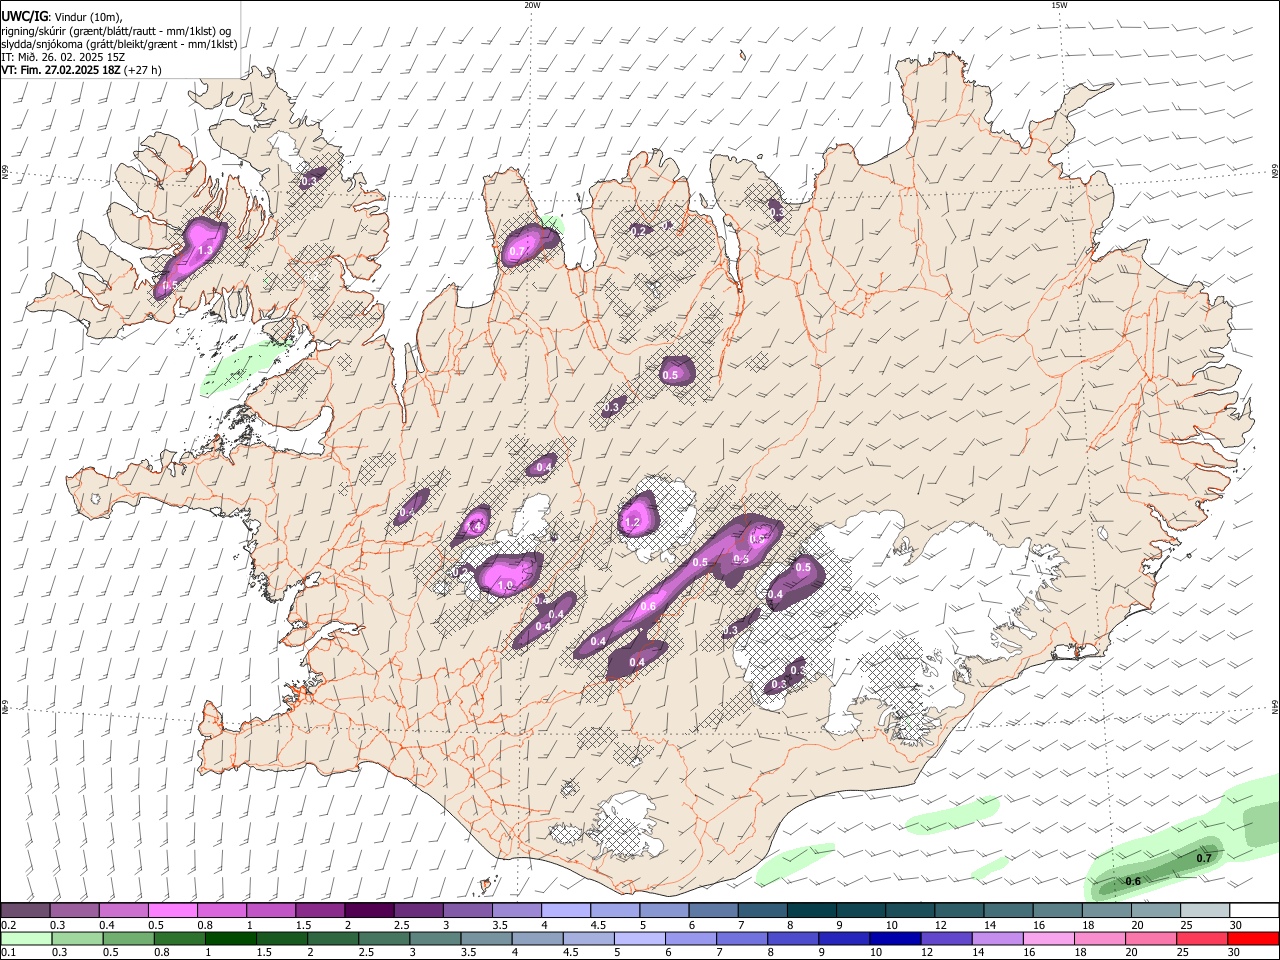
Task: Select lower scale swatch between 6 and 7
Action: pos(690,939)
